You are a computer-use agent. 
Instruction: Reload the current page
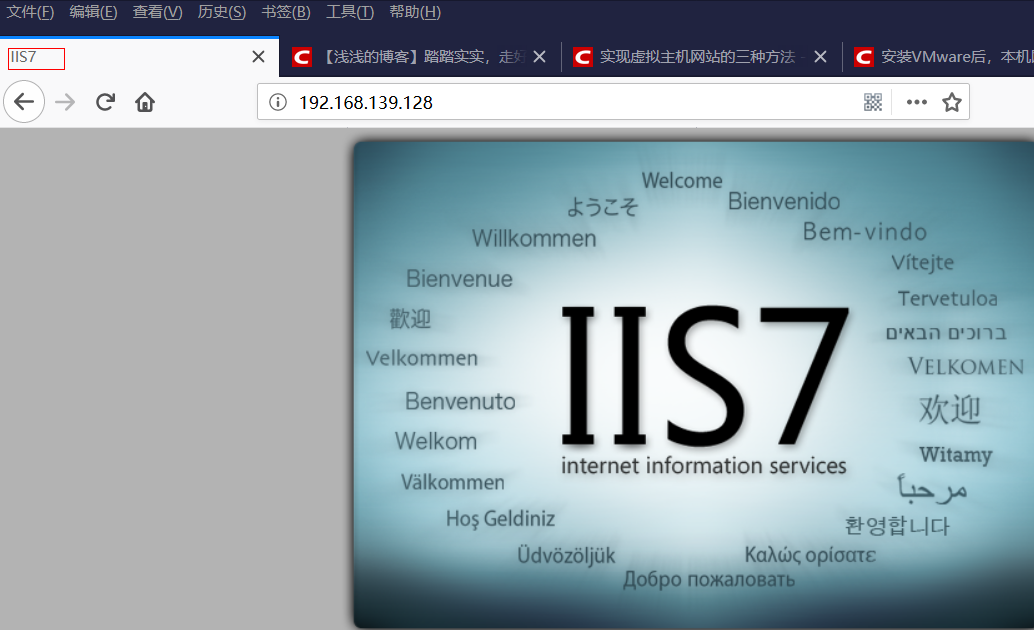coord(105,102)
